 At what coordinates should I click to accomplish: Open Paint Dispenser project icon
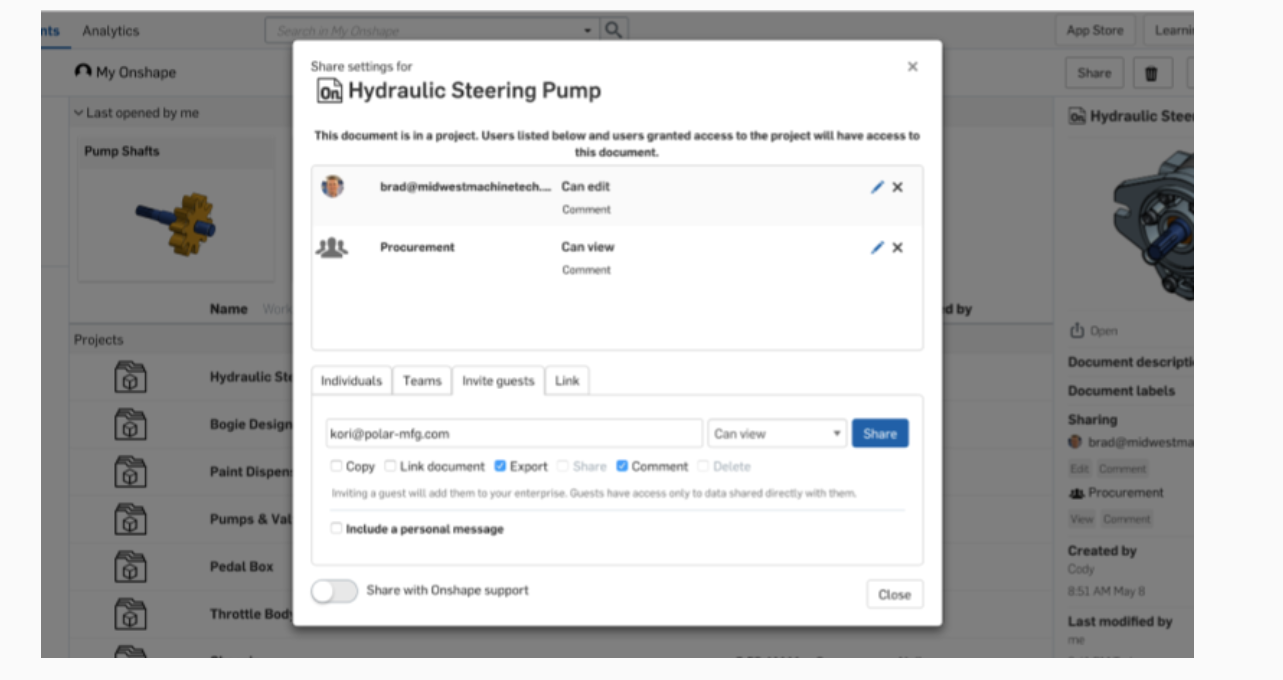click(x=130, y=472)
